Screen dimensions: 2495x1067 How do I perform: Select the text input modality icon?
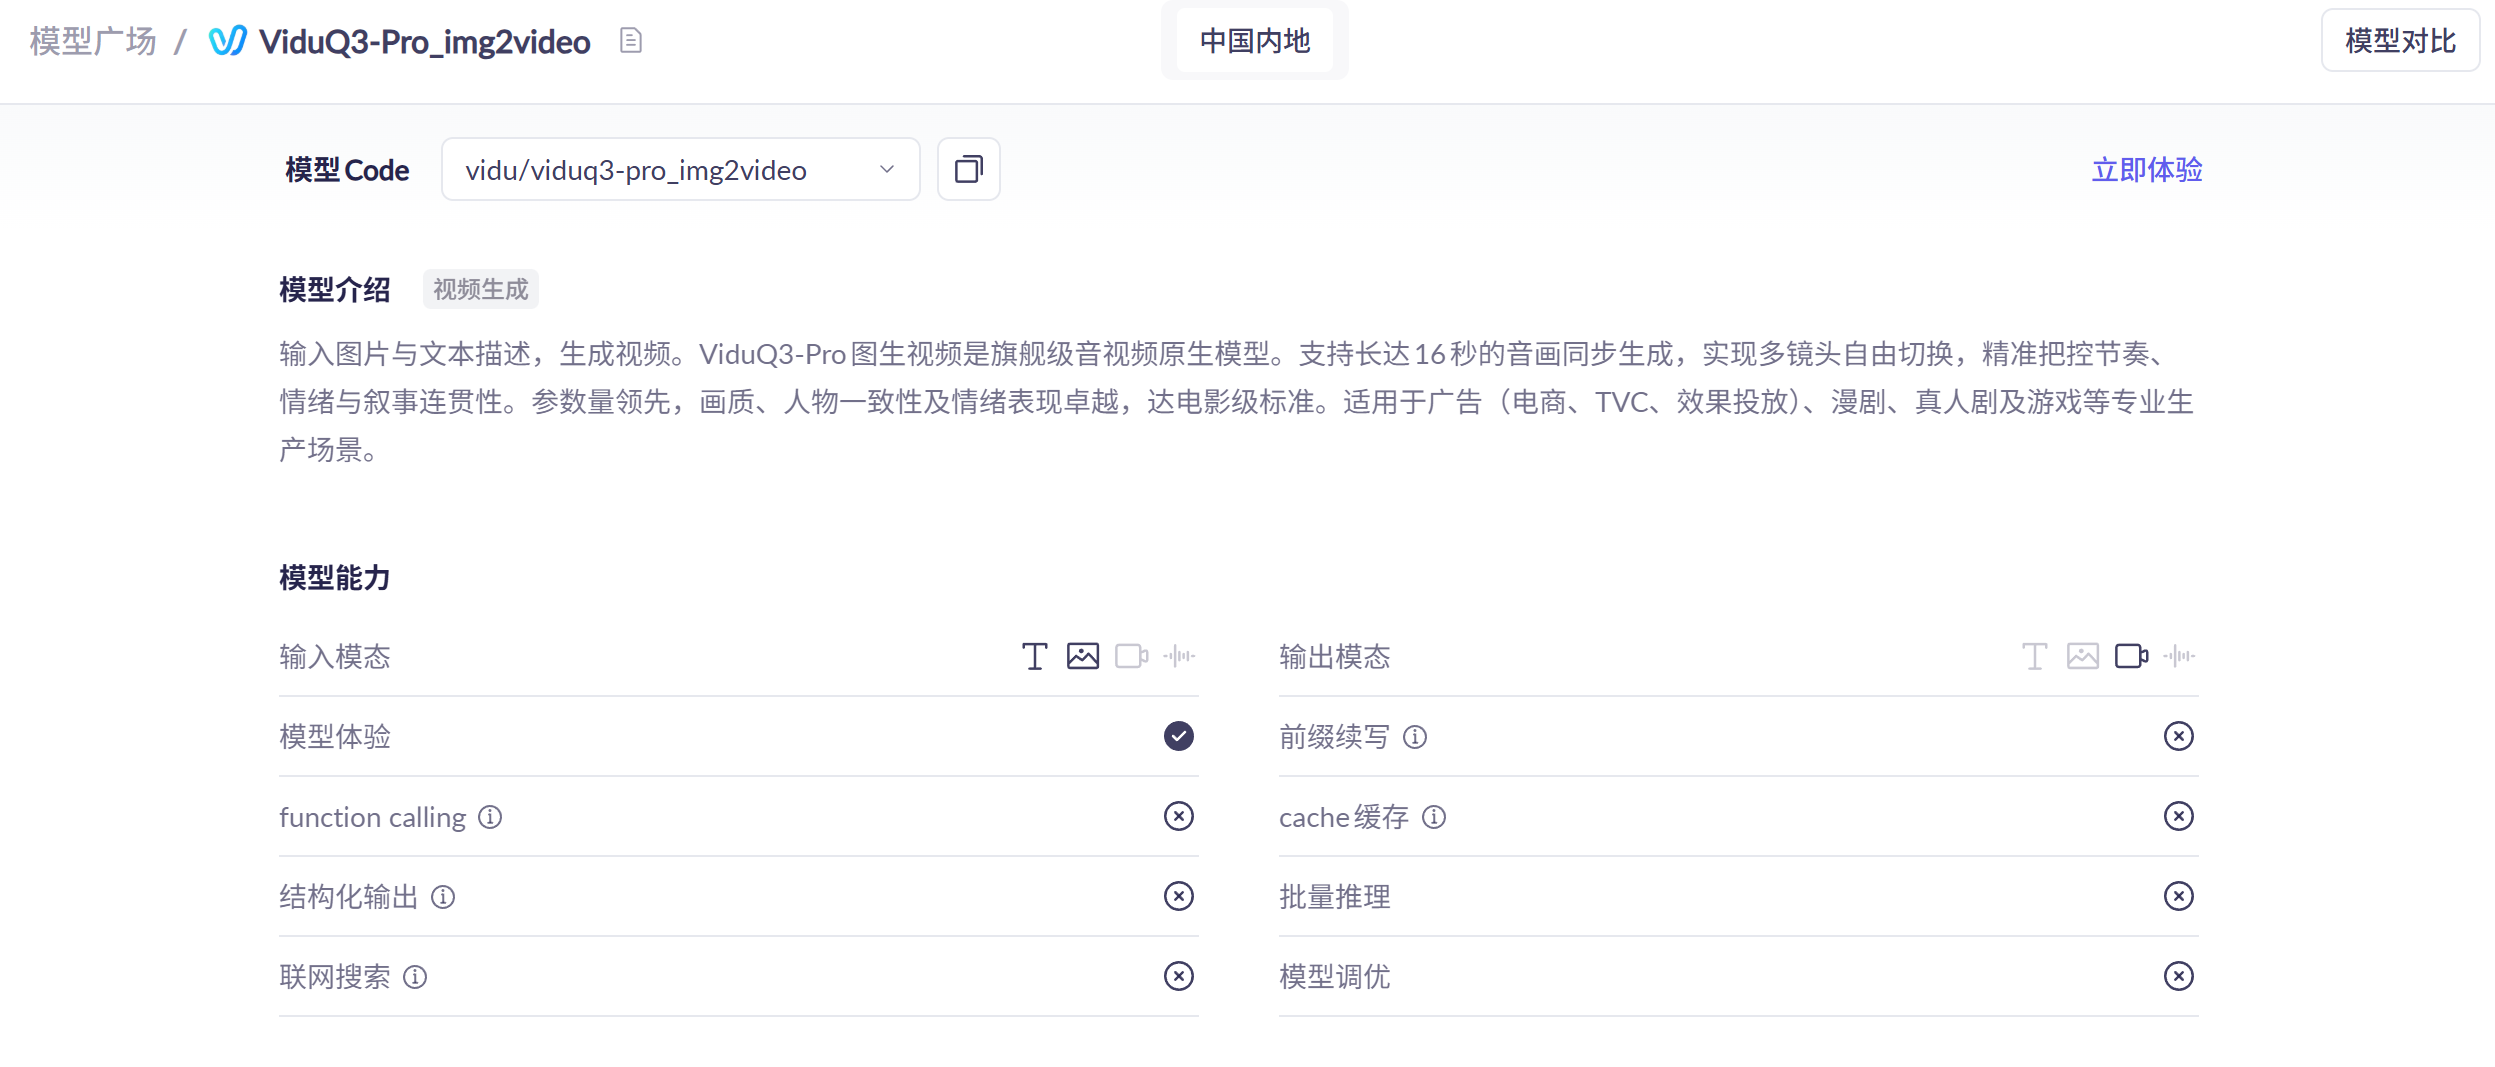(1033, 656)
